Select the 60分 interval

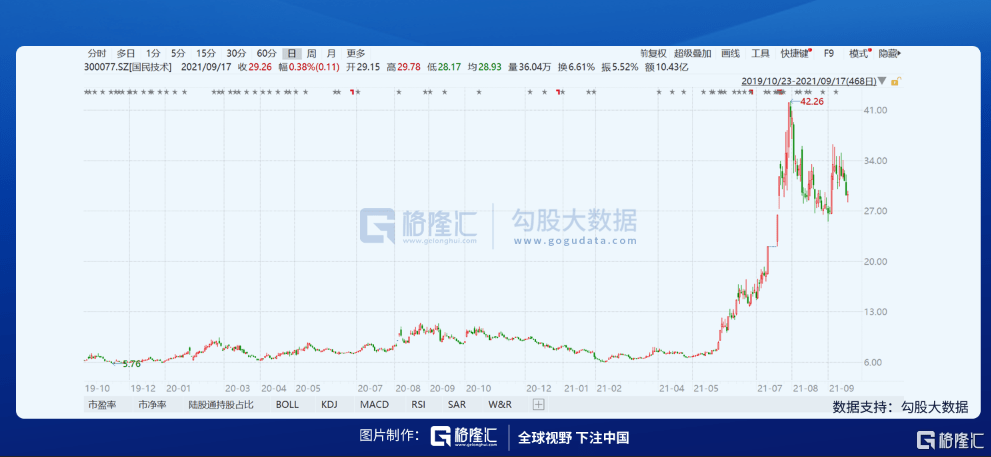(267, 54)
